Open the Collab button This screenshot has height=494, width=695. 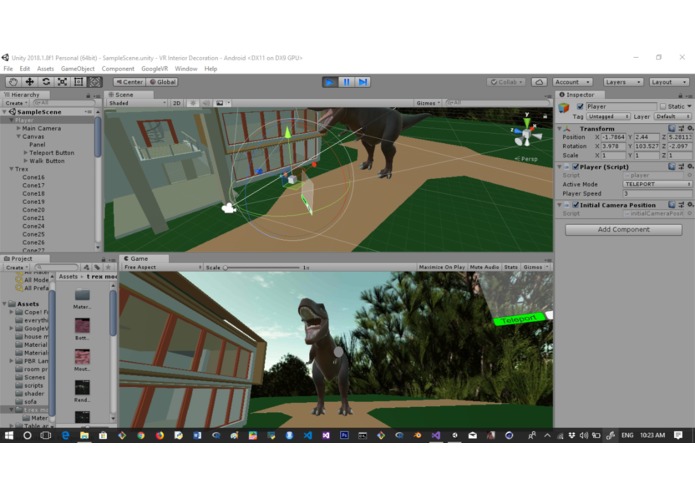506,82
